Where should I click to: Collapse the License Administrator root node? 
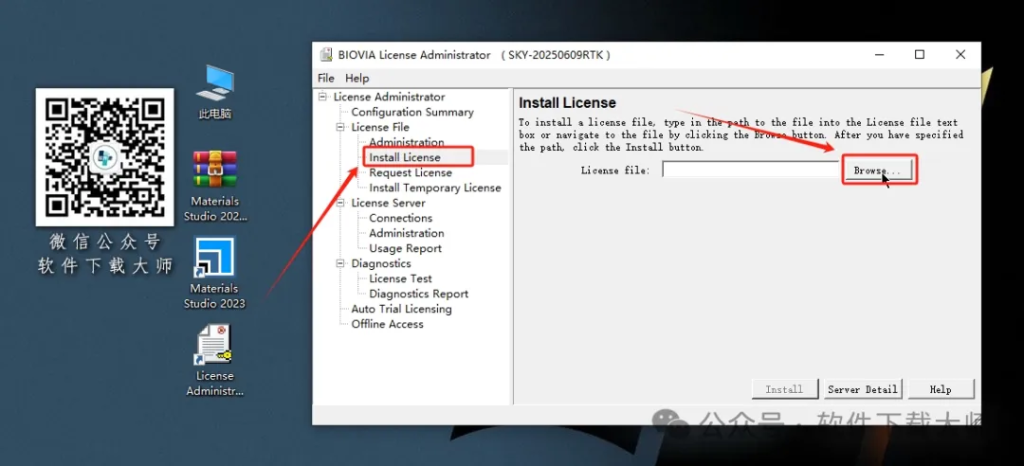pyautogui.click(x=323, y=97)
